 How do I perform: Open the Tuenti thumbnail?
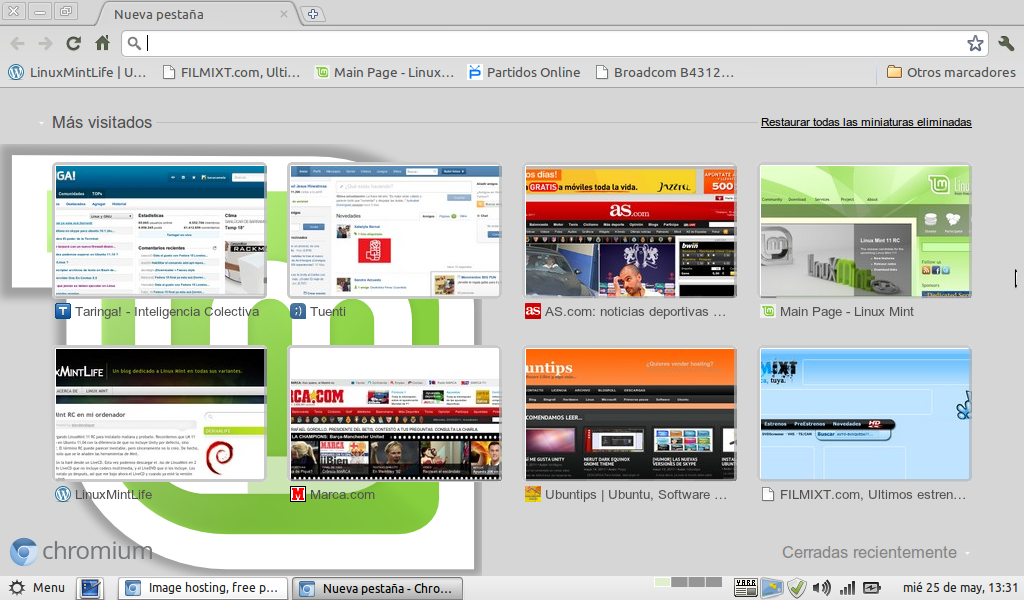[394, 230]
